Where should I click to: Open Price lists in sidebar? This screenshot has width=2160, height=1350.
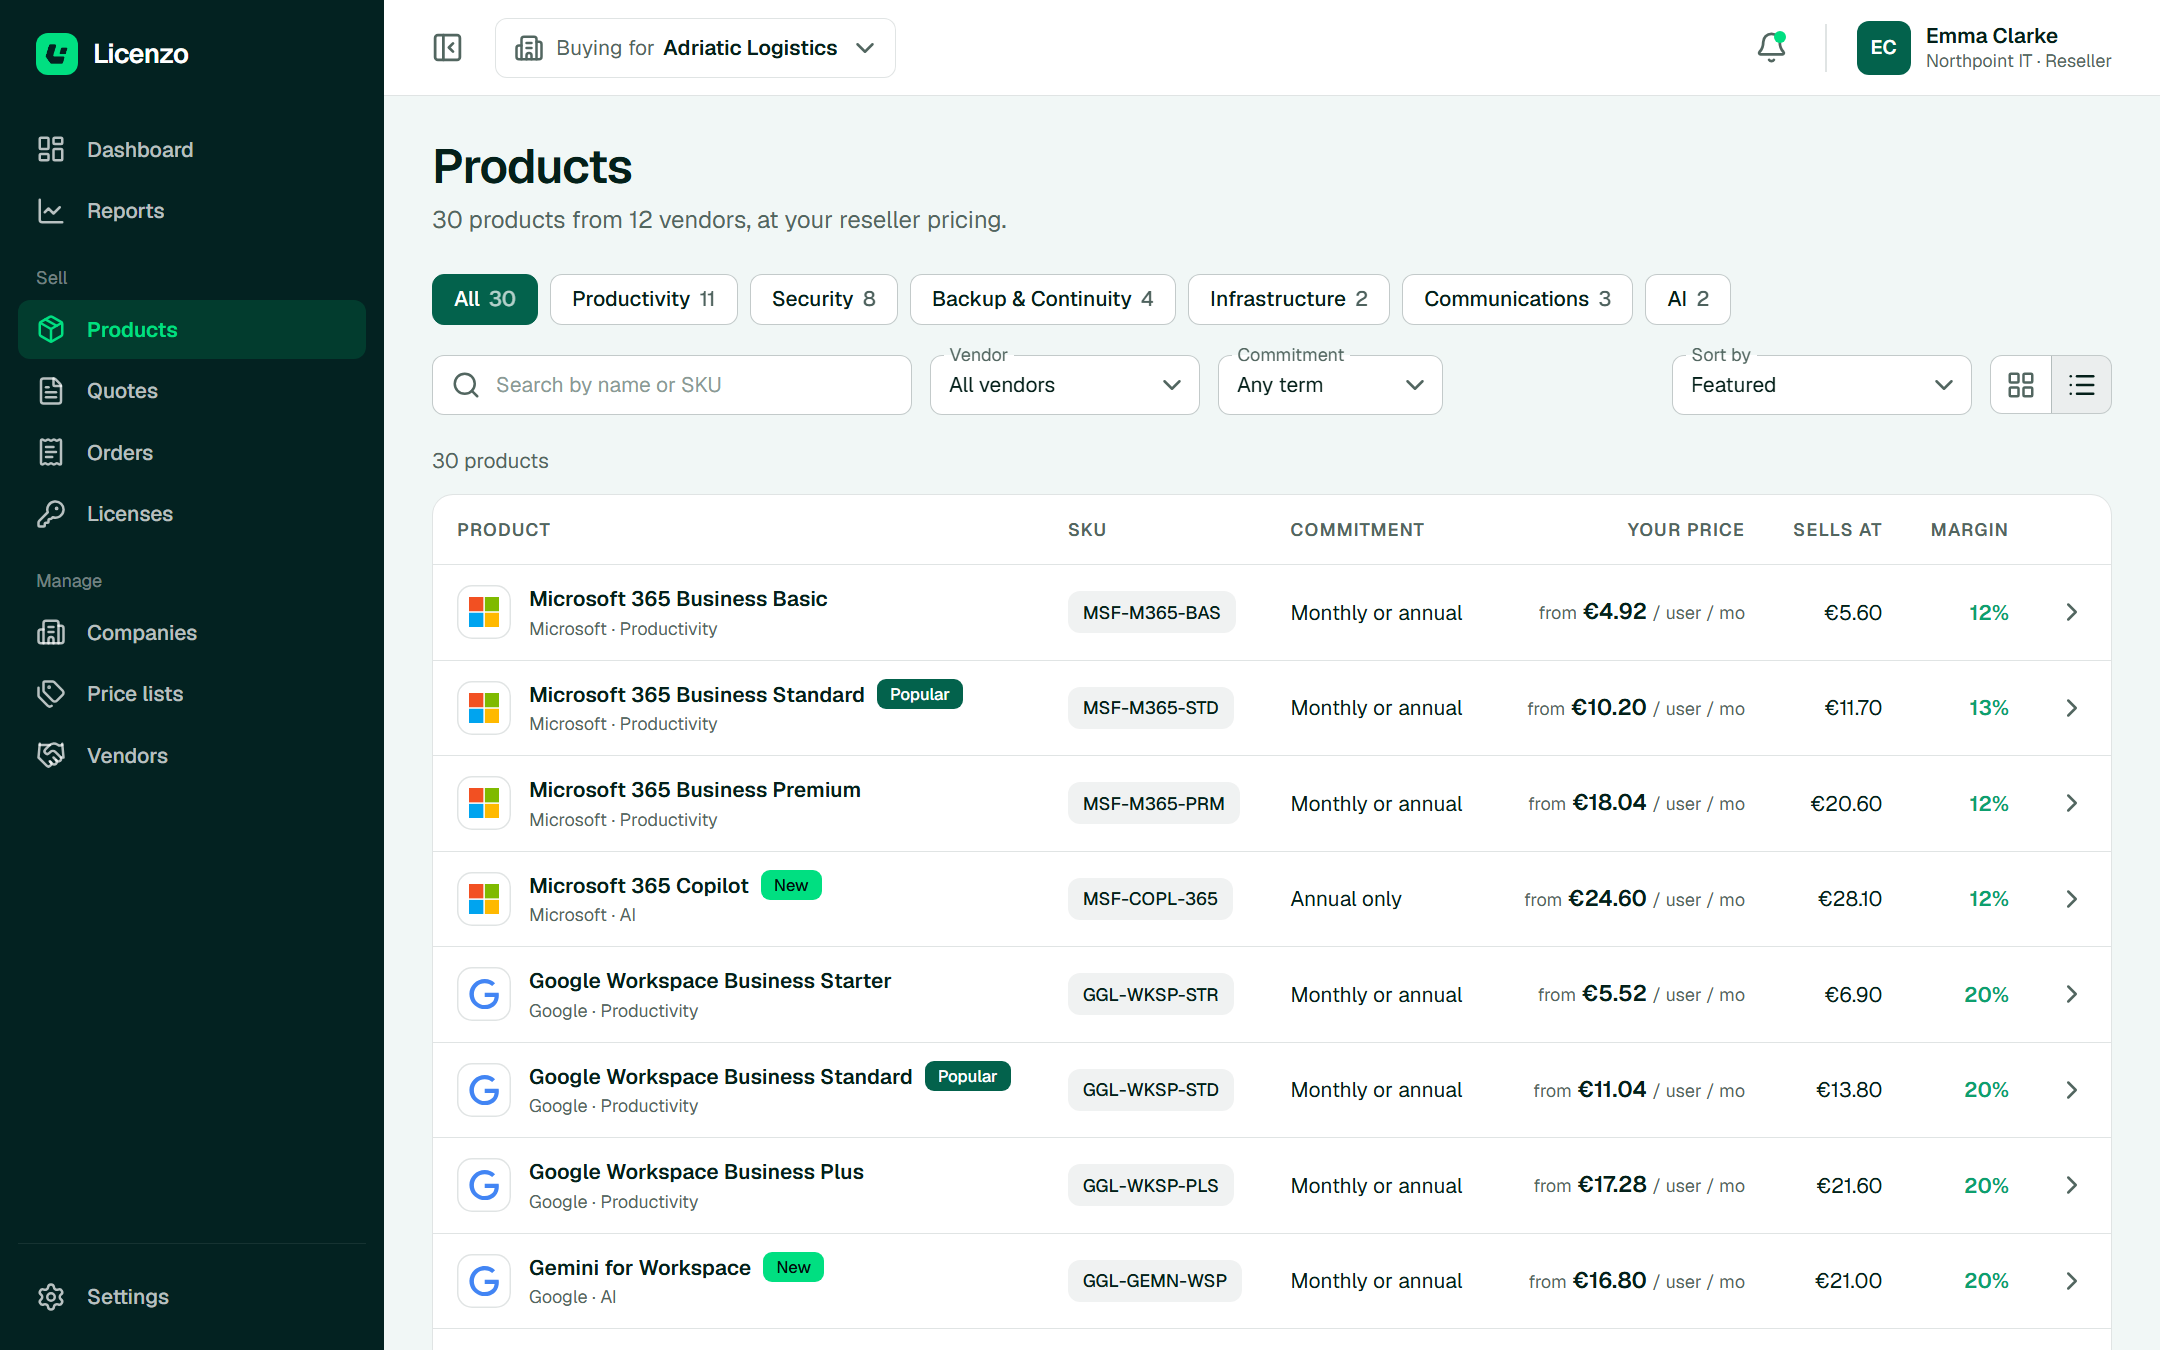coord(192,694)
